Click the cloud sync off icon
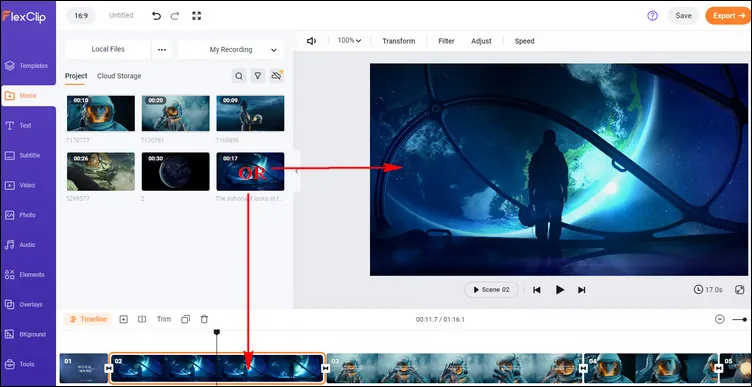This screenshot has width=752, height=387. [x=277, y=76]
